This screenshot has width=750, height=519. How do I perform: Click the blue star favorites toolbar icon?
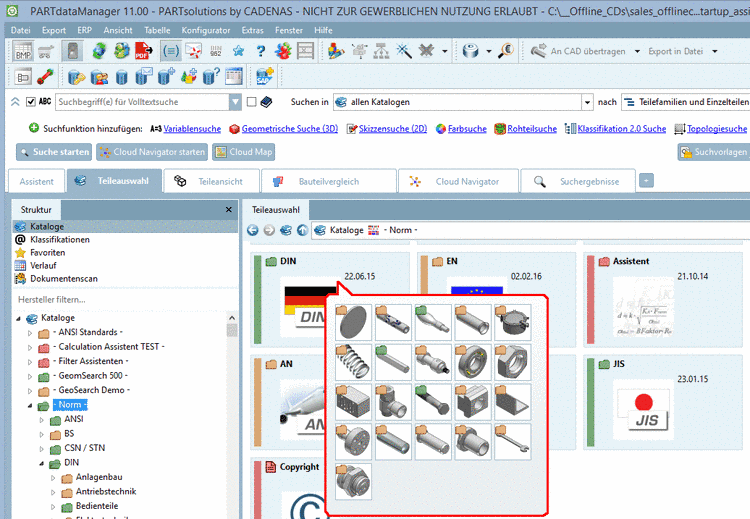(239, 51)
